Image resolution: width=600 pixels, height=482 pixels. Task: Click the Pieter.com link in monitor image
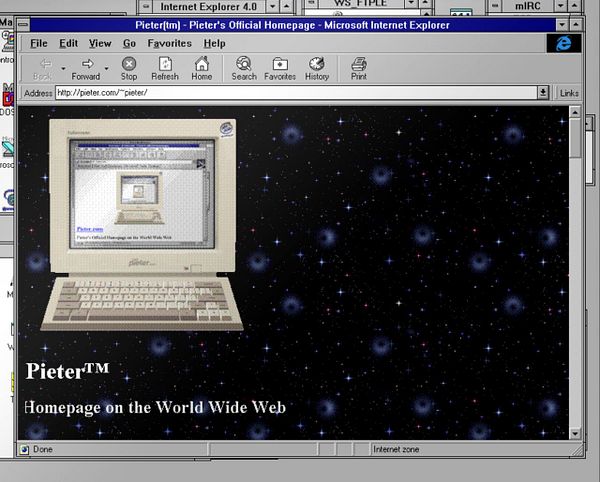pyautogui.click(x=90, y=229)
